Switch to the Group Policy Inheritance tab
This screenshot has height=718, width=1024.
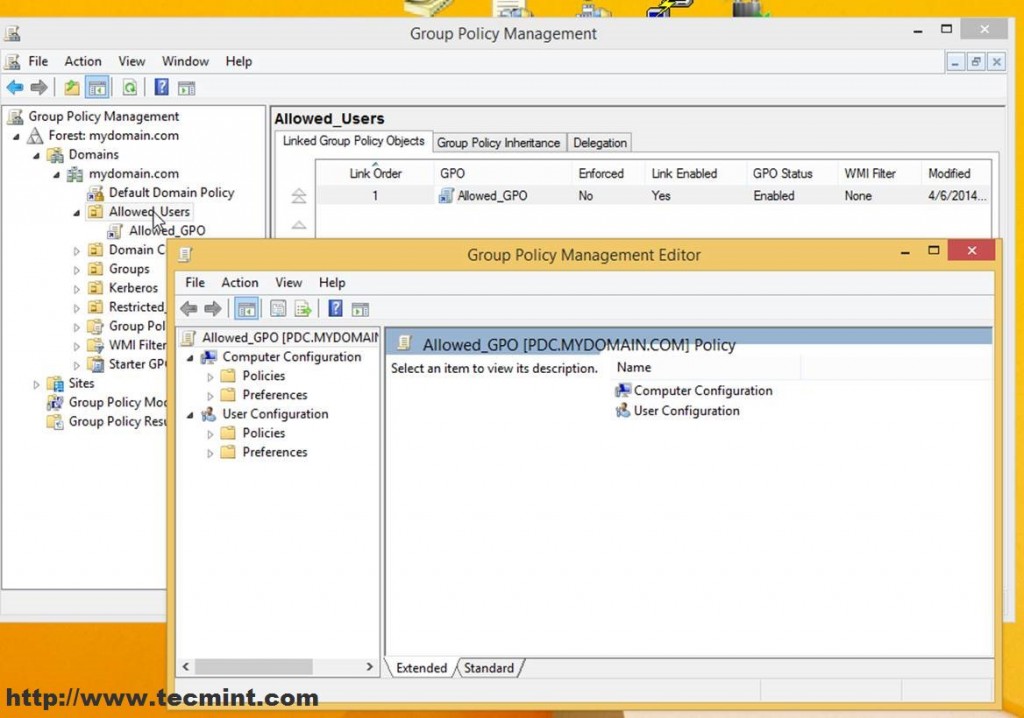(499, 142)
